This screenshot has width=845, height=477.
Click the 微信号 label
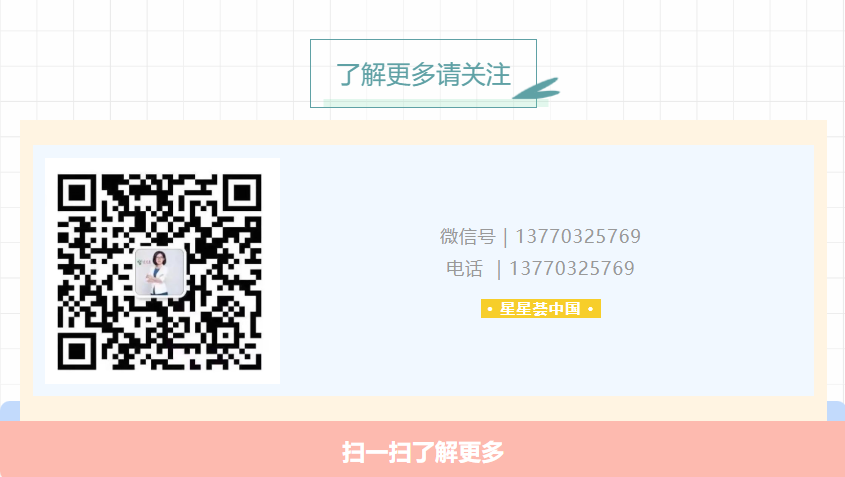[467, 236]
